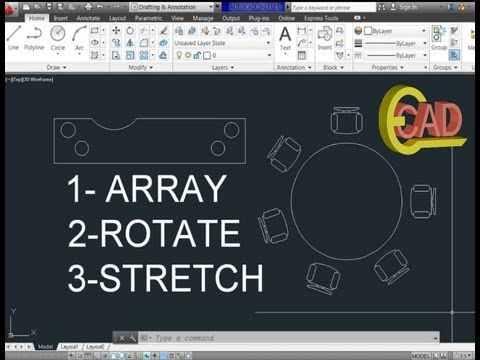480x360 pixels.
Task: Click the Rotate tool icon
Action: click(130, 31)
